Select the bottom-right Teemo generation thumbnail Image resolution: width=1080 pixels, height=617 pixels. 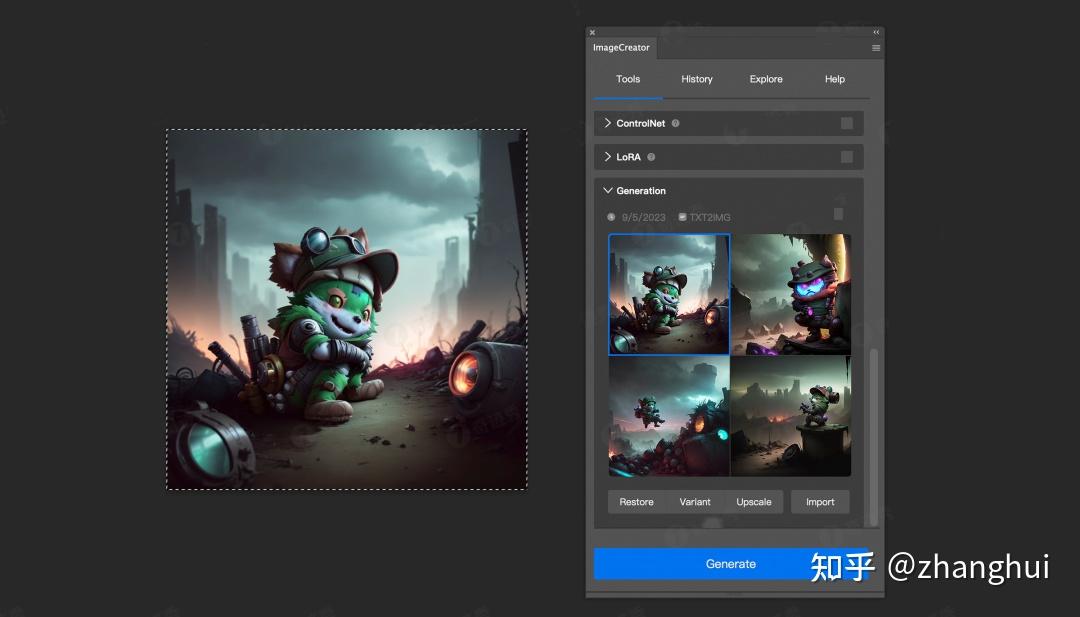790,415
